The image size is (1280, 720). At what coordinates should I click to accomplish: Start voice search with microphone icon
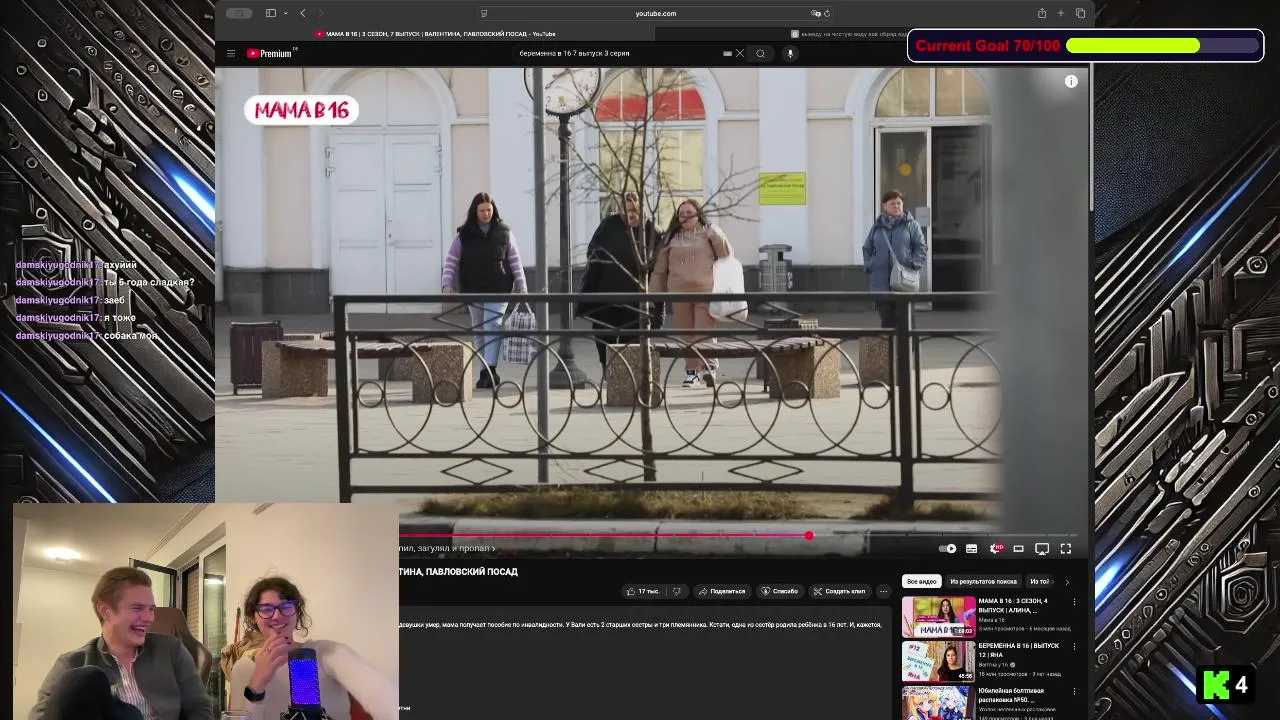[x=790, y=54]
